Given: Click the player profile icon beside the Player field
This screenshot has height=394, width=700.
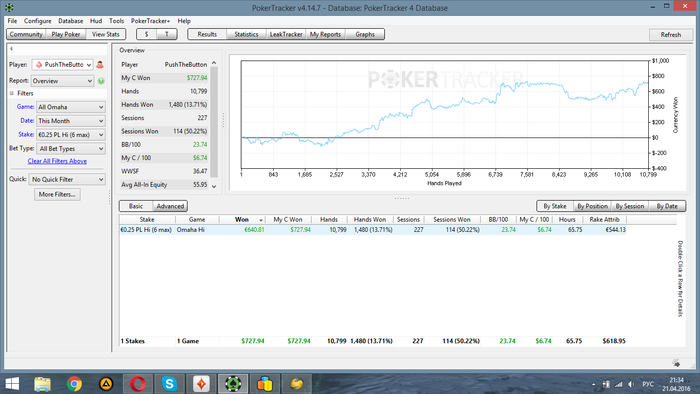Looking at the screenshot, I should tap(100, 65).
